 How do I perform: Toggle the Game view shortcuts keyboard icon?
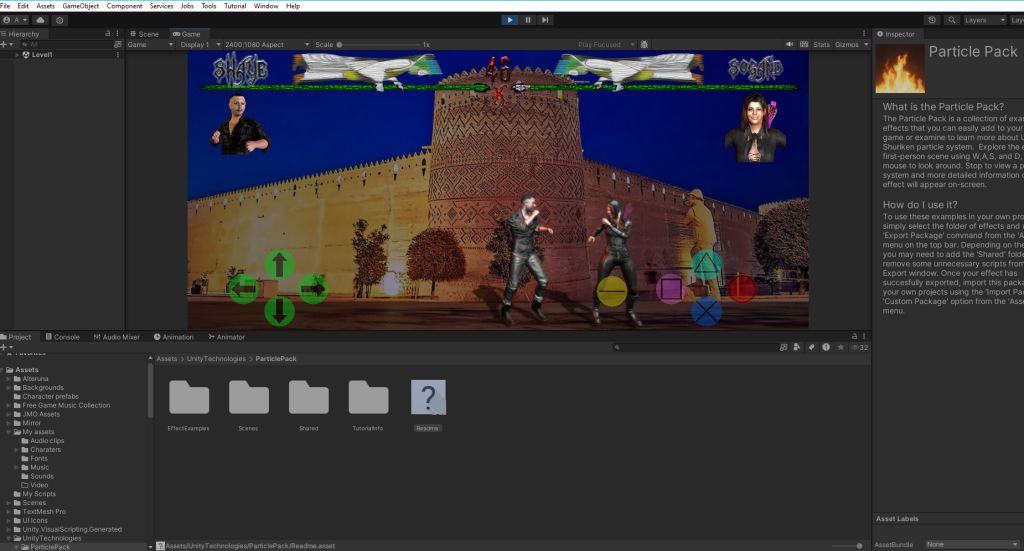pos(804,44)
